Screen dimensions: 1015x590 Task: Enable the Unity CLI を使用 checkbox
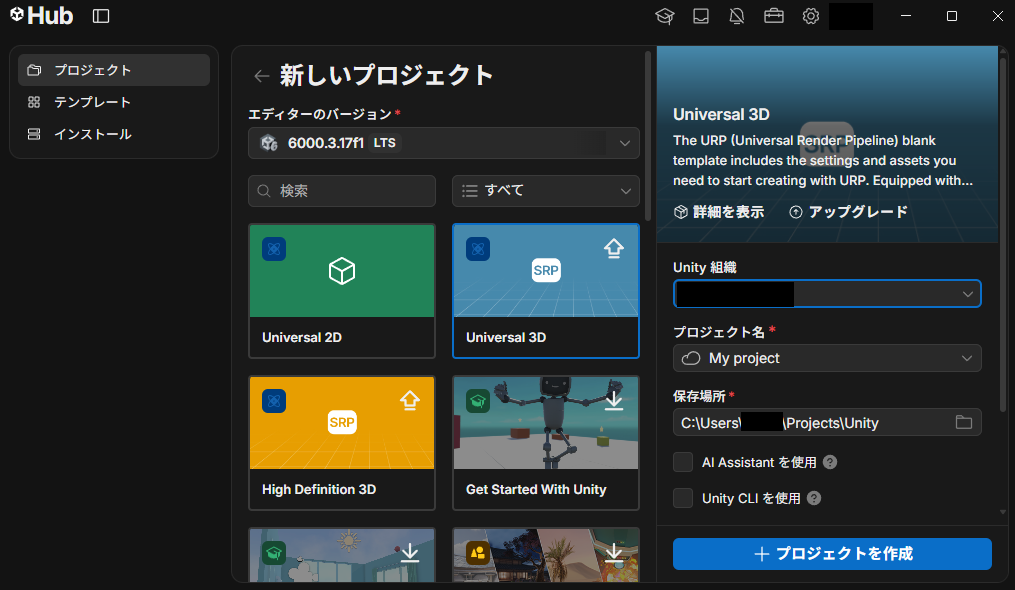pos(683,498)
